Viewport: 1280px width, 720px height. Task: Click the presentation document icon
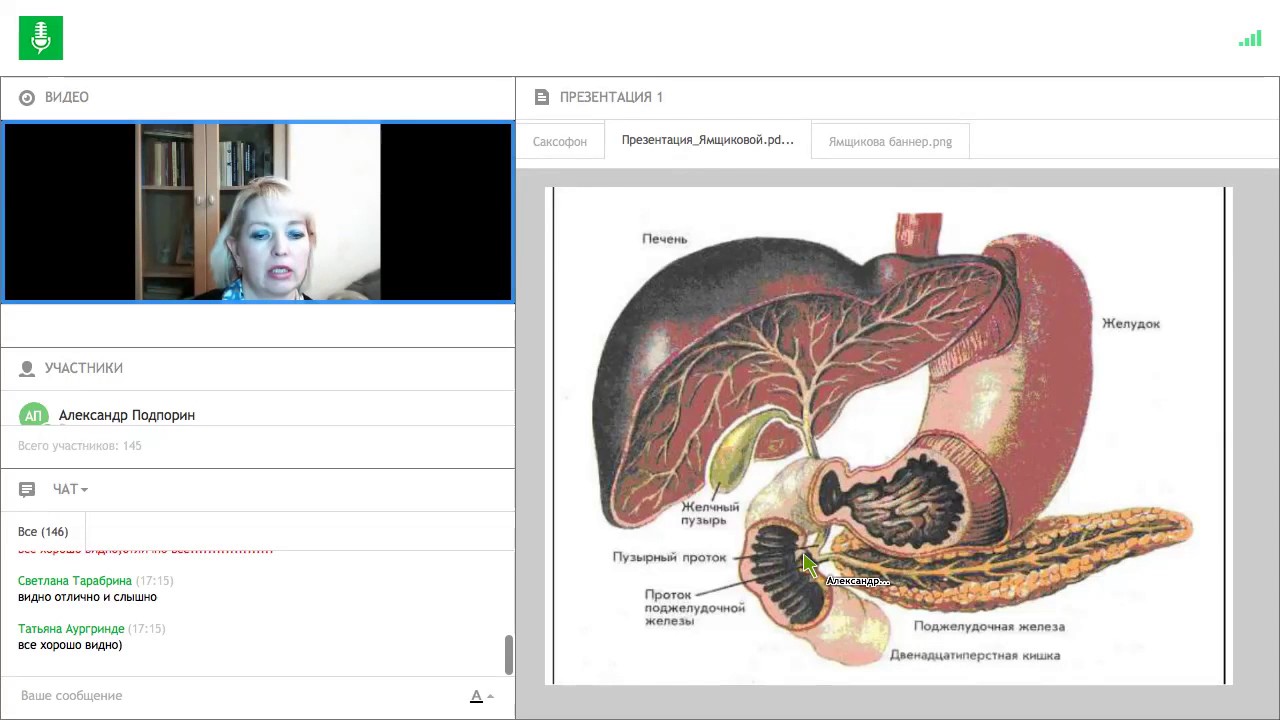point(542,97)
